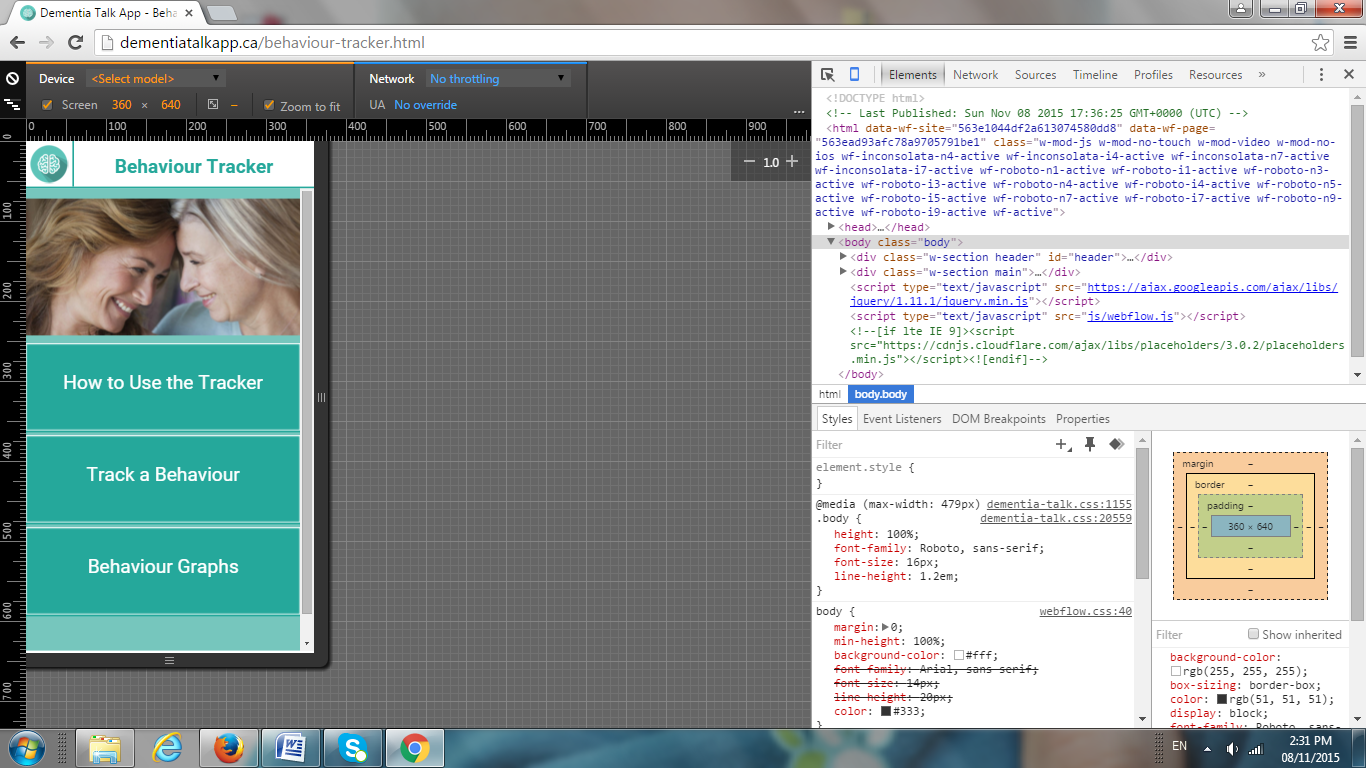Open DevTools three-dot customize menu
The width and height of the screenshot is (1366, 768).
point(1321,75)
